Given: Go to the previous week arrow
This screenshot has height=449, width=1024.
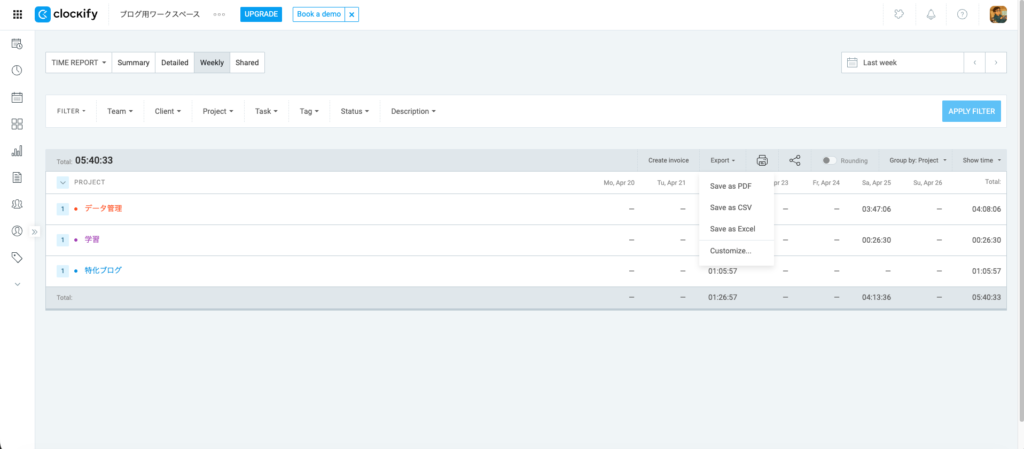Looking at the screenshot, I should [974, 62].
